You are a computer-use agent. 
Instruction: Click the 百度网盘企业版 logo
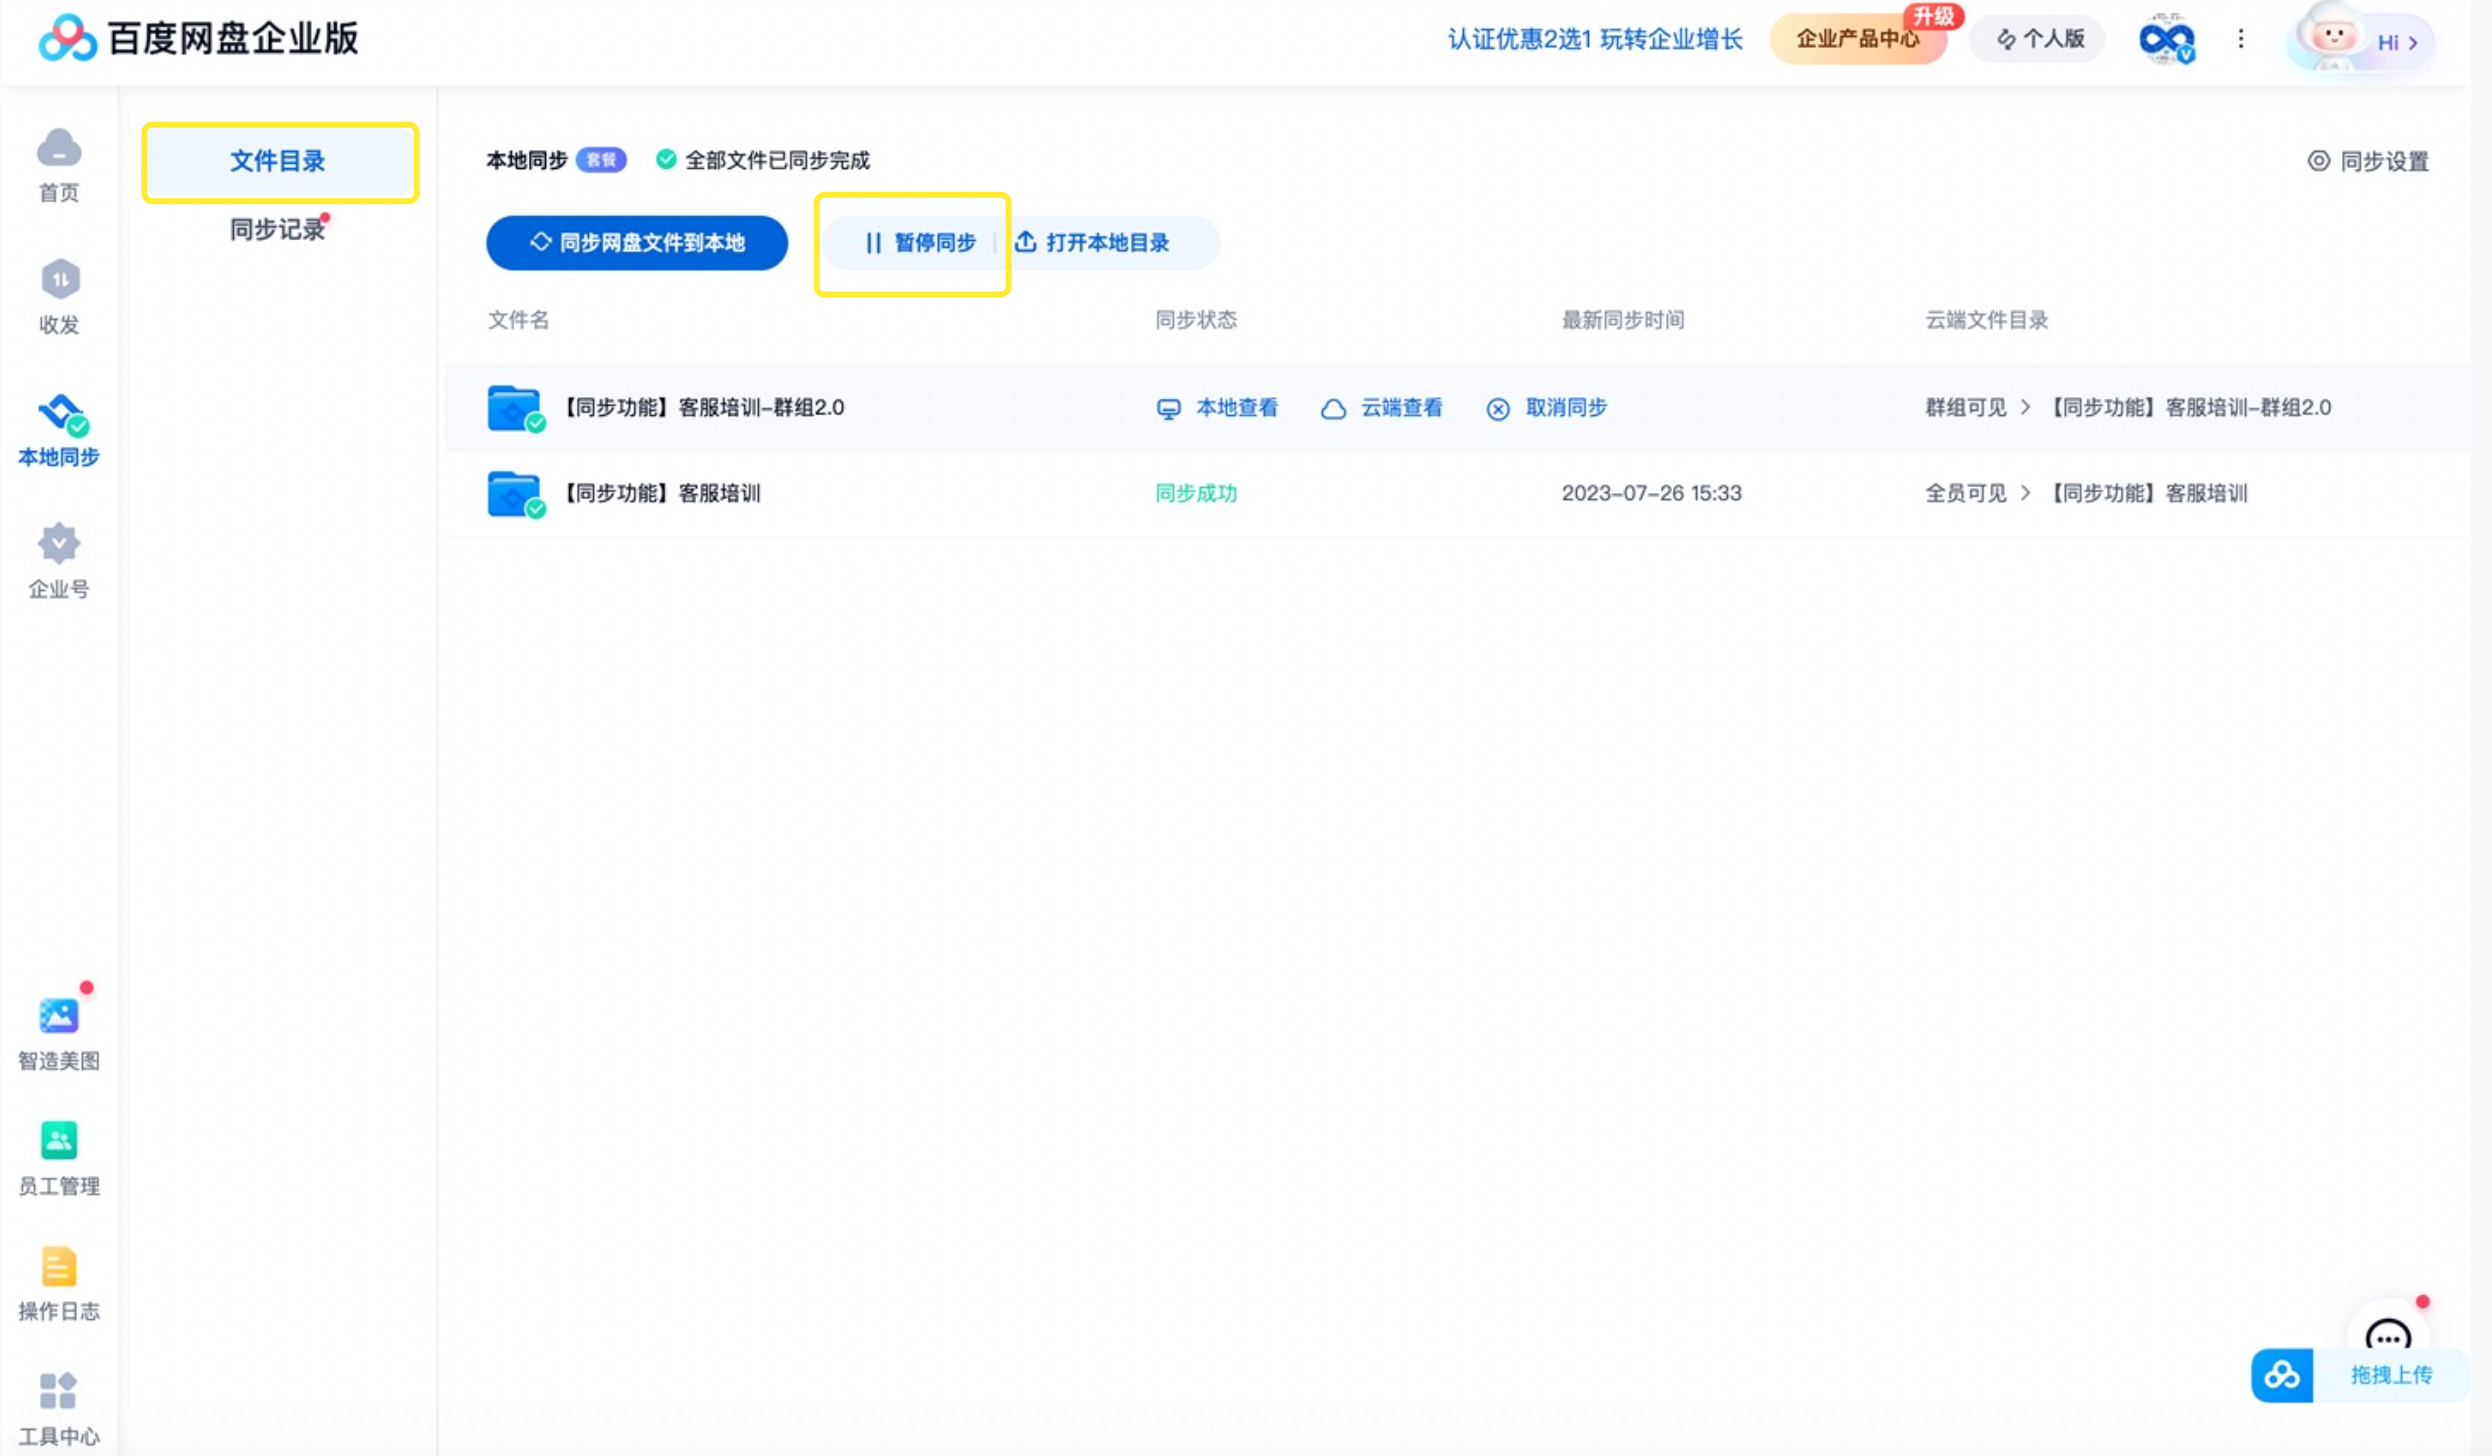pos(198,38)
